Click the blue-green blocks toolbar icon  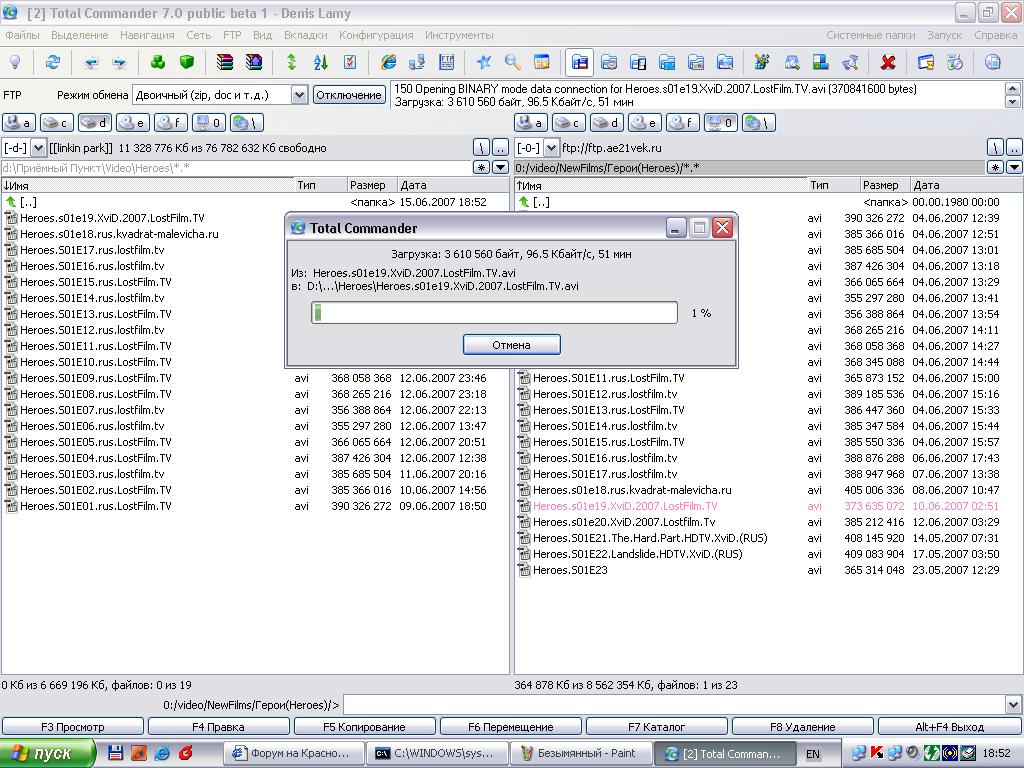point(821,62)
